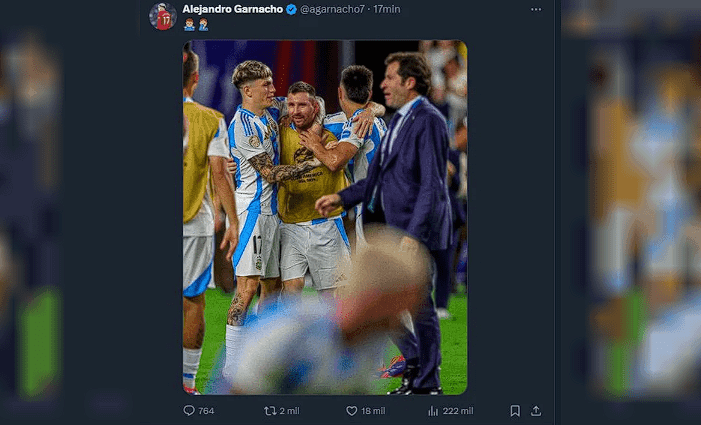Click the share upload icon

[x=536, y=410]
